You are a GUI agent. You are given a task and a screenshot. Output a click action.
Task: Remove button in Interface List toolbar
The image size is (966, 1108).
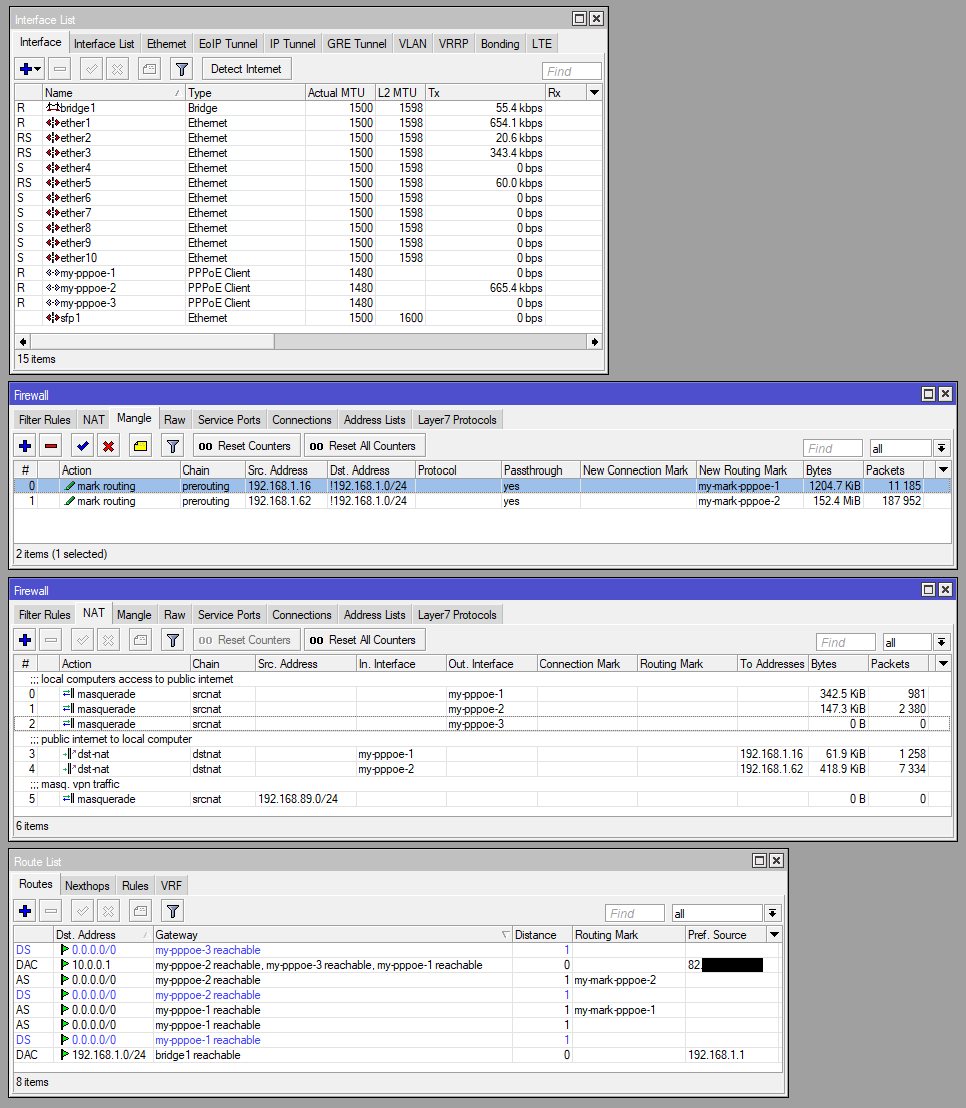click(x=61, y=69)
